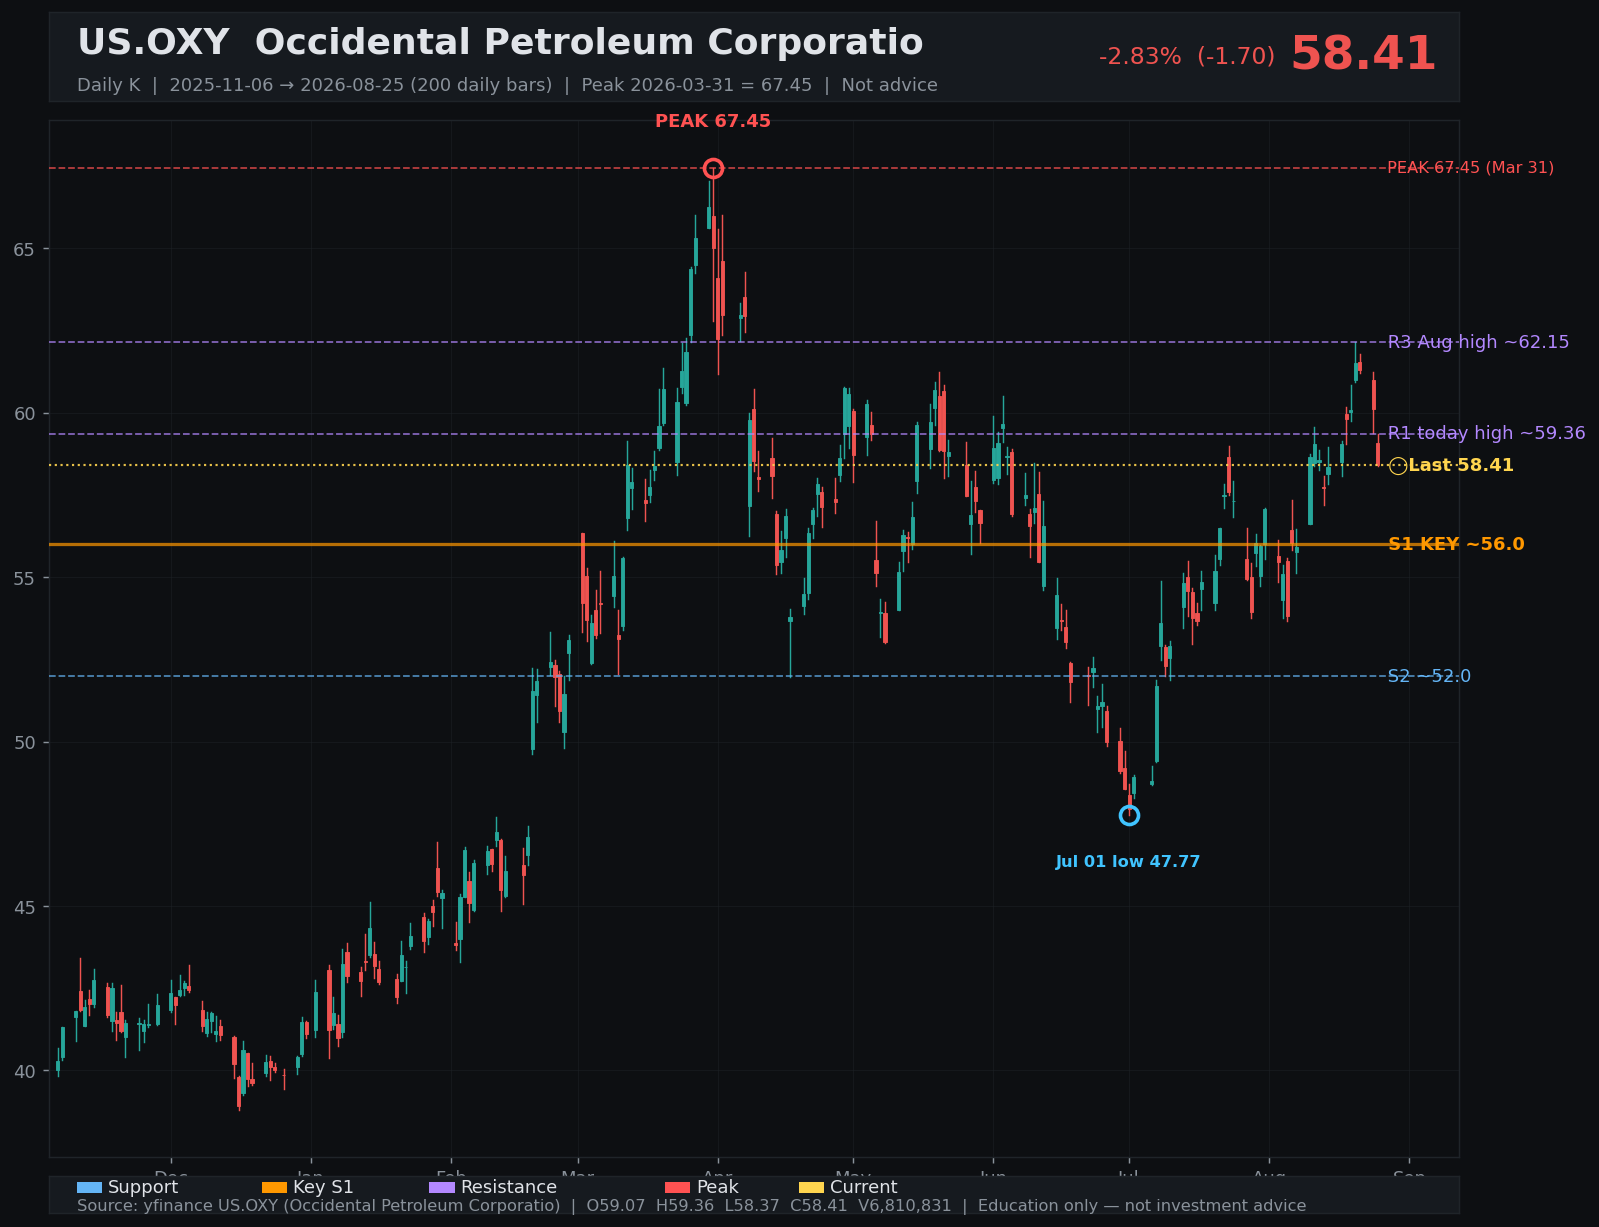
Task: Click the 45 y-axis tick label
Action: click(22, 907)
